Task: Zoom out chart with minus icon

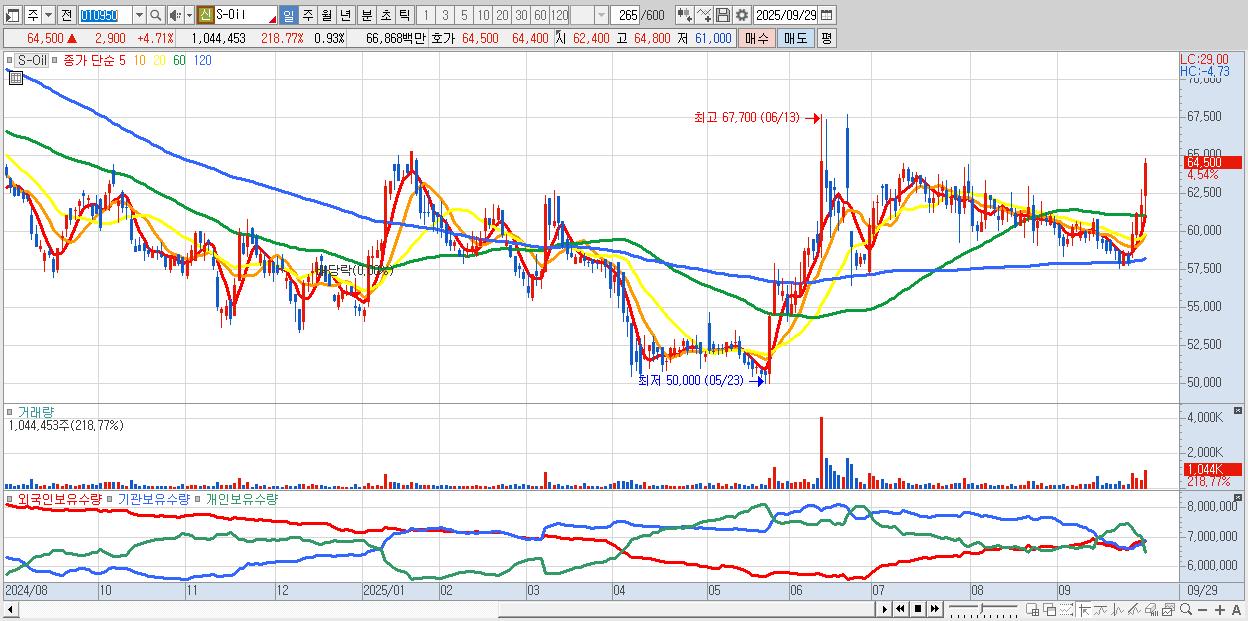Action: click(1203, 610)
